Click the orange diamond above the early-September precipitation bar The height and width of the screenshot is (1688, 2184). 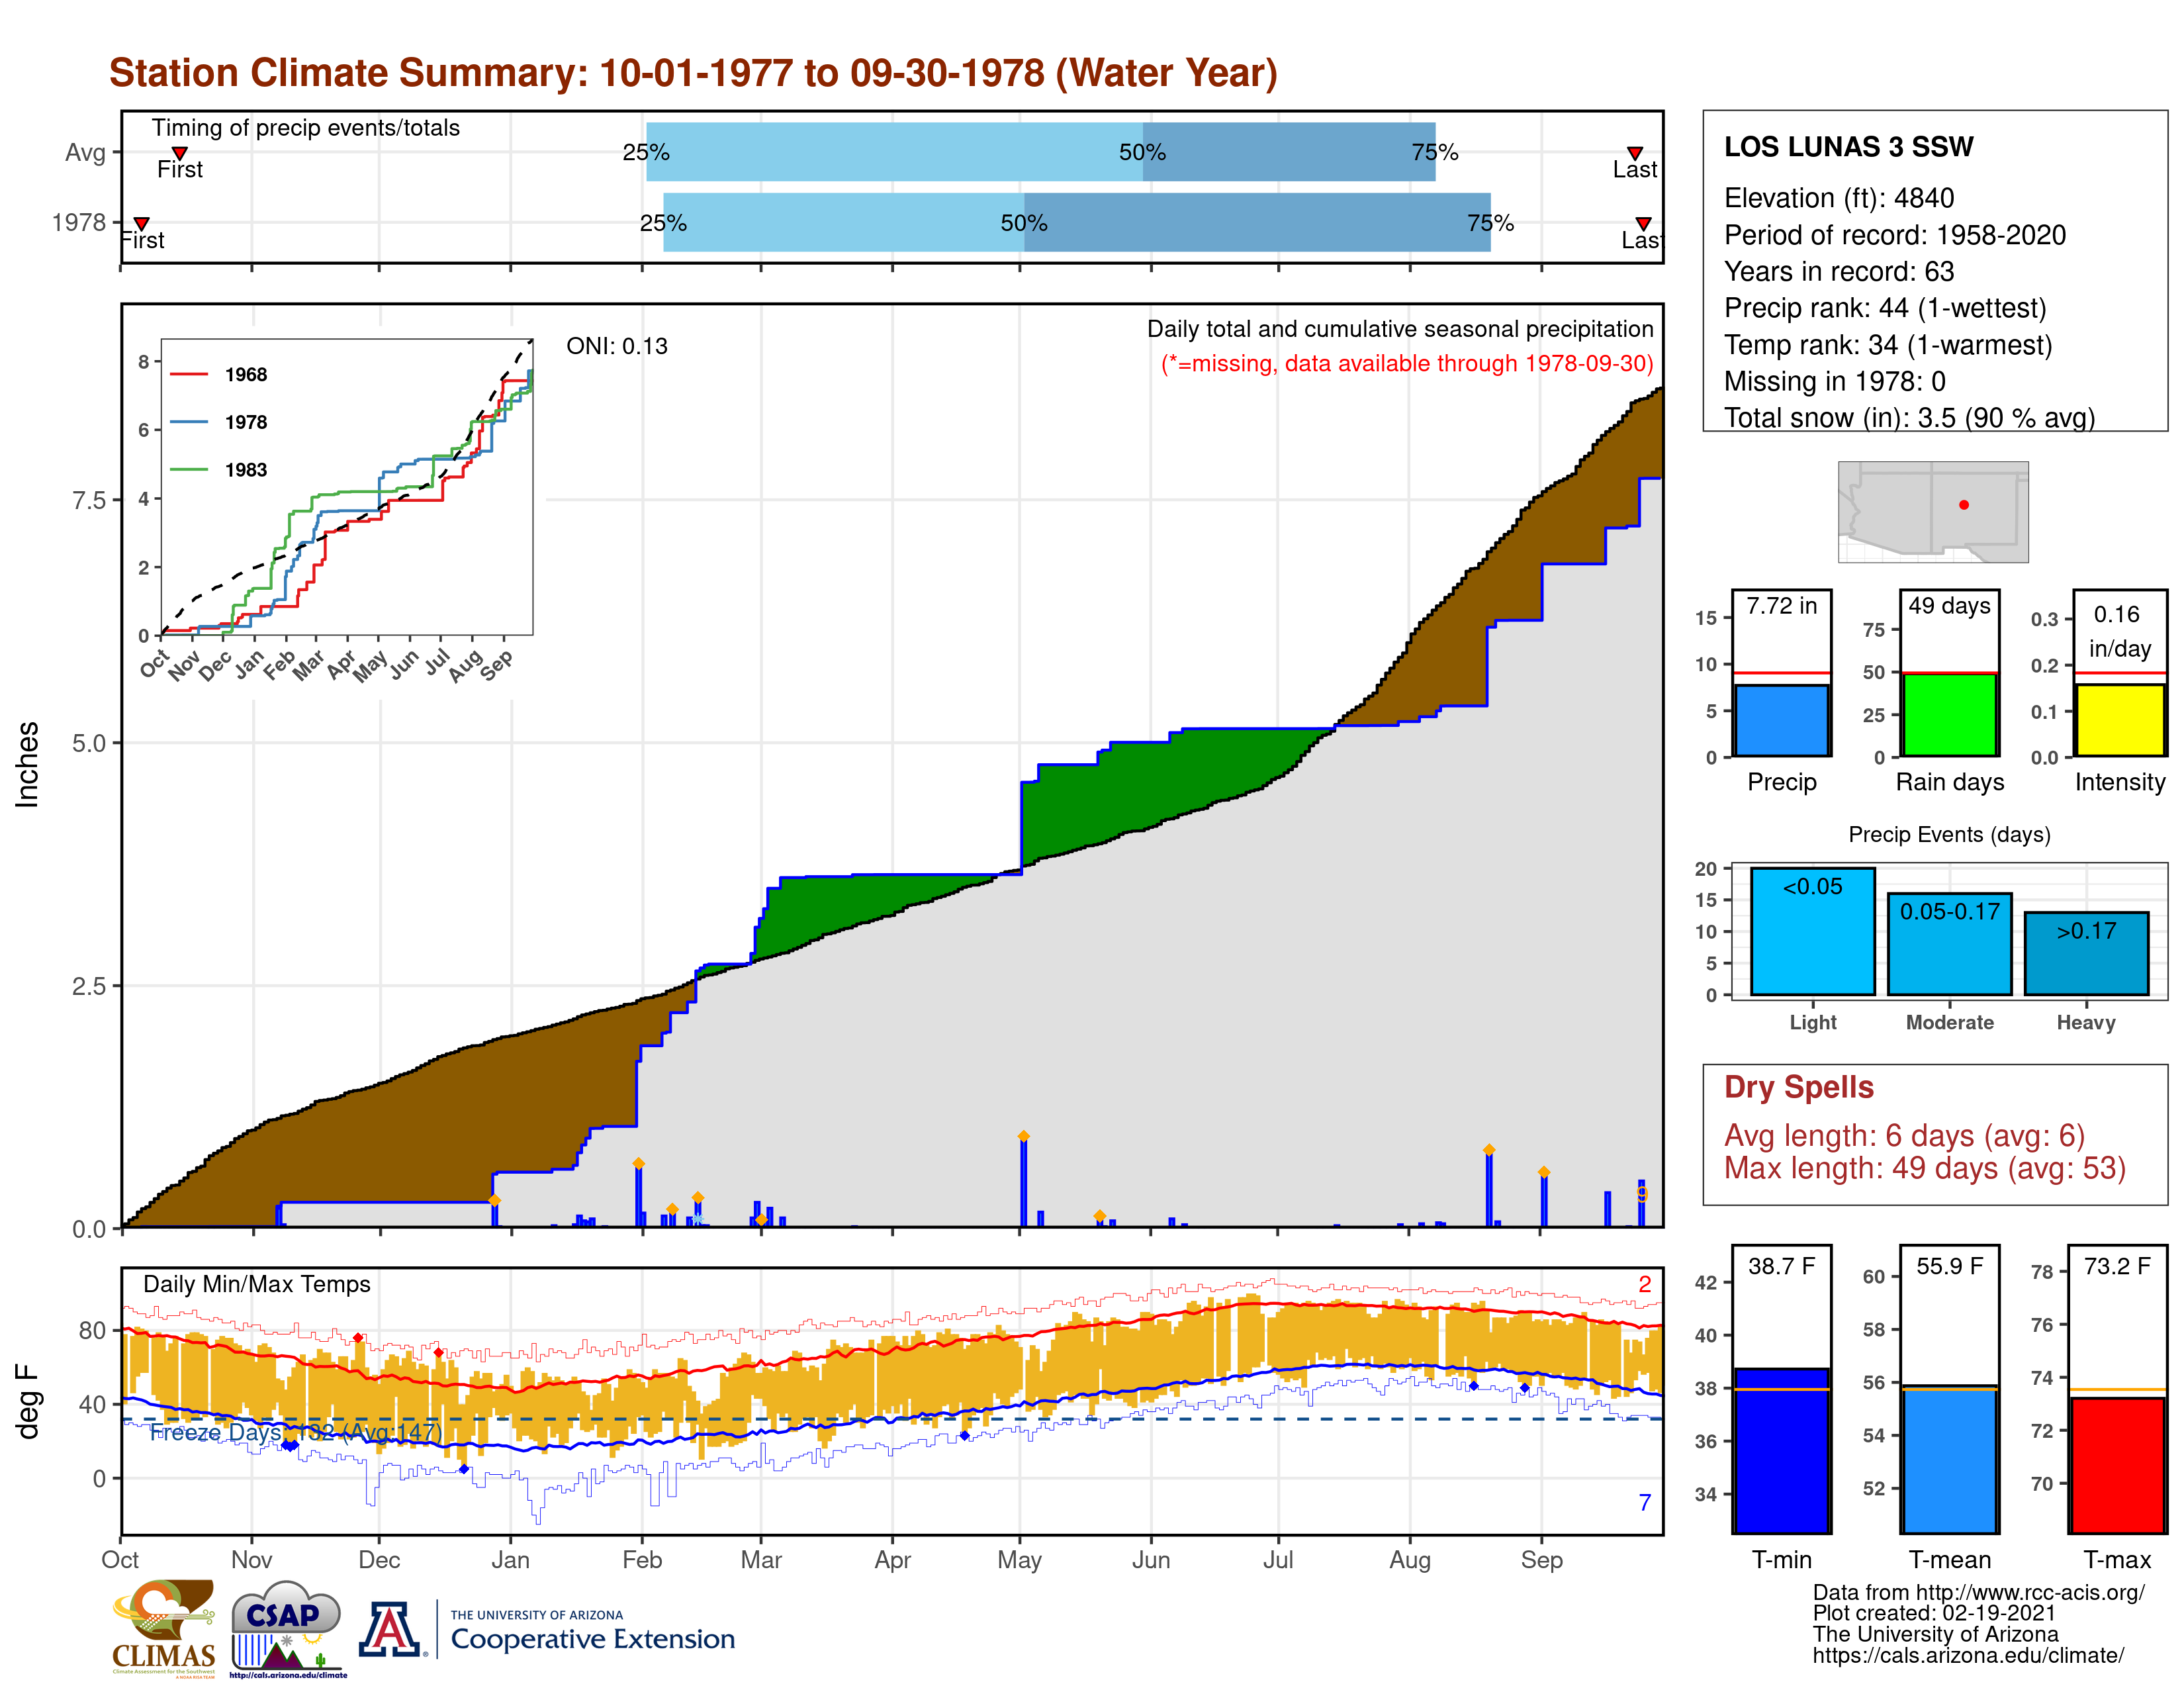(x=1544, y=1172)
